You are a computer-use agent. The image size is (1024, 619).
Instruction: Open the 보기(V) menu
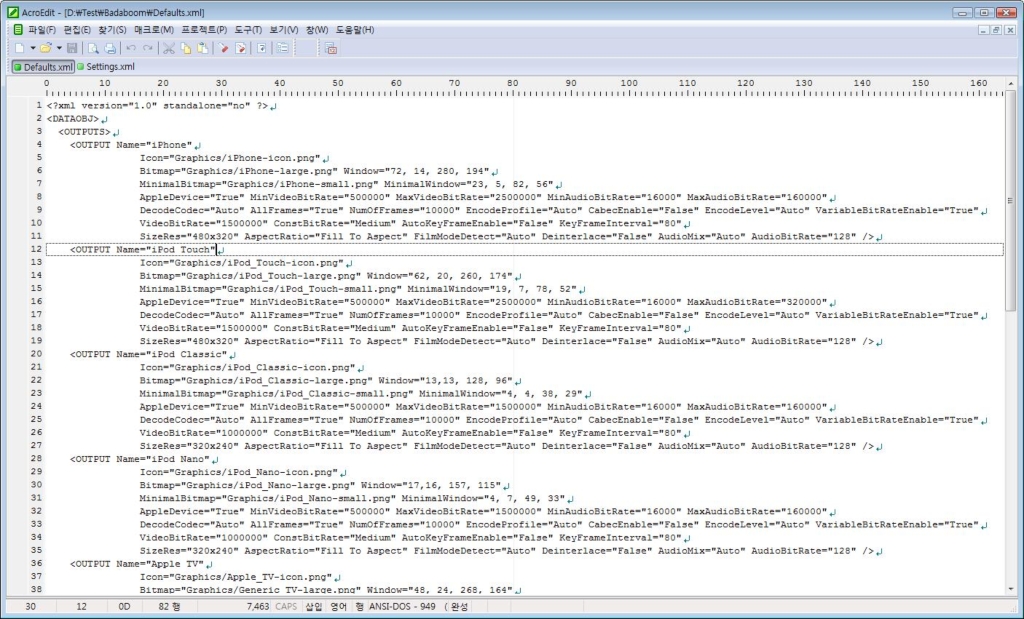tap(284, 30)
